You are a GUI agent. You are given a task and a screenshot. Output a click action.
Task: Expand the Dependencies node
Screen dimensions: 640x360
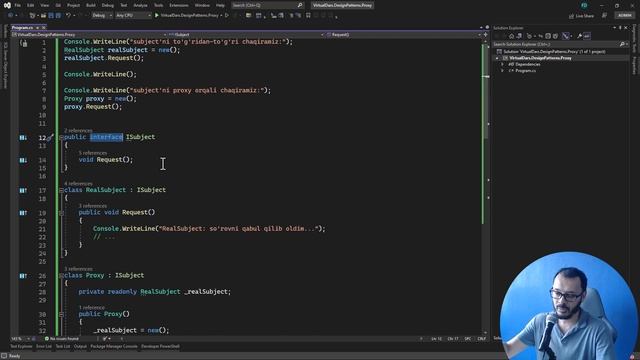coord(502,64)
